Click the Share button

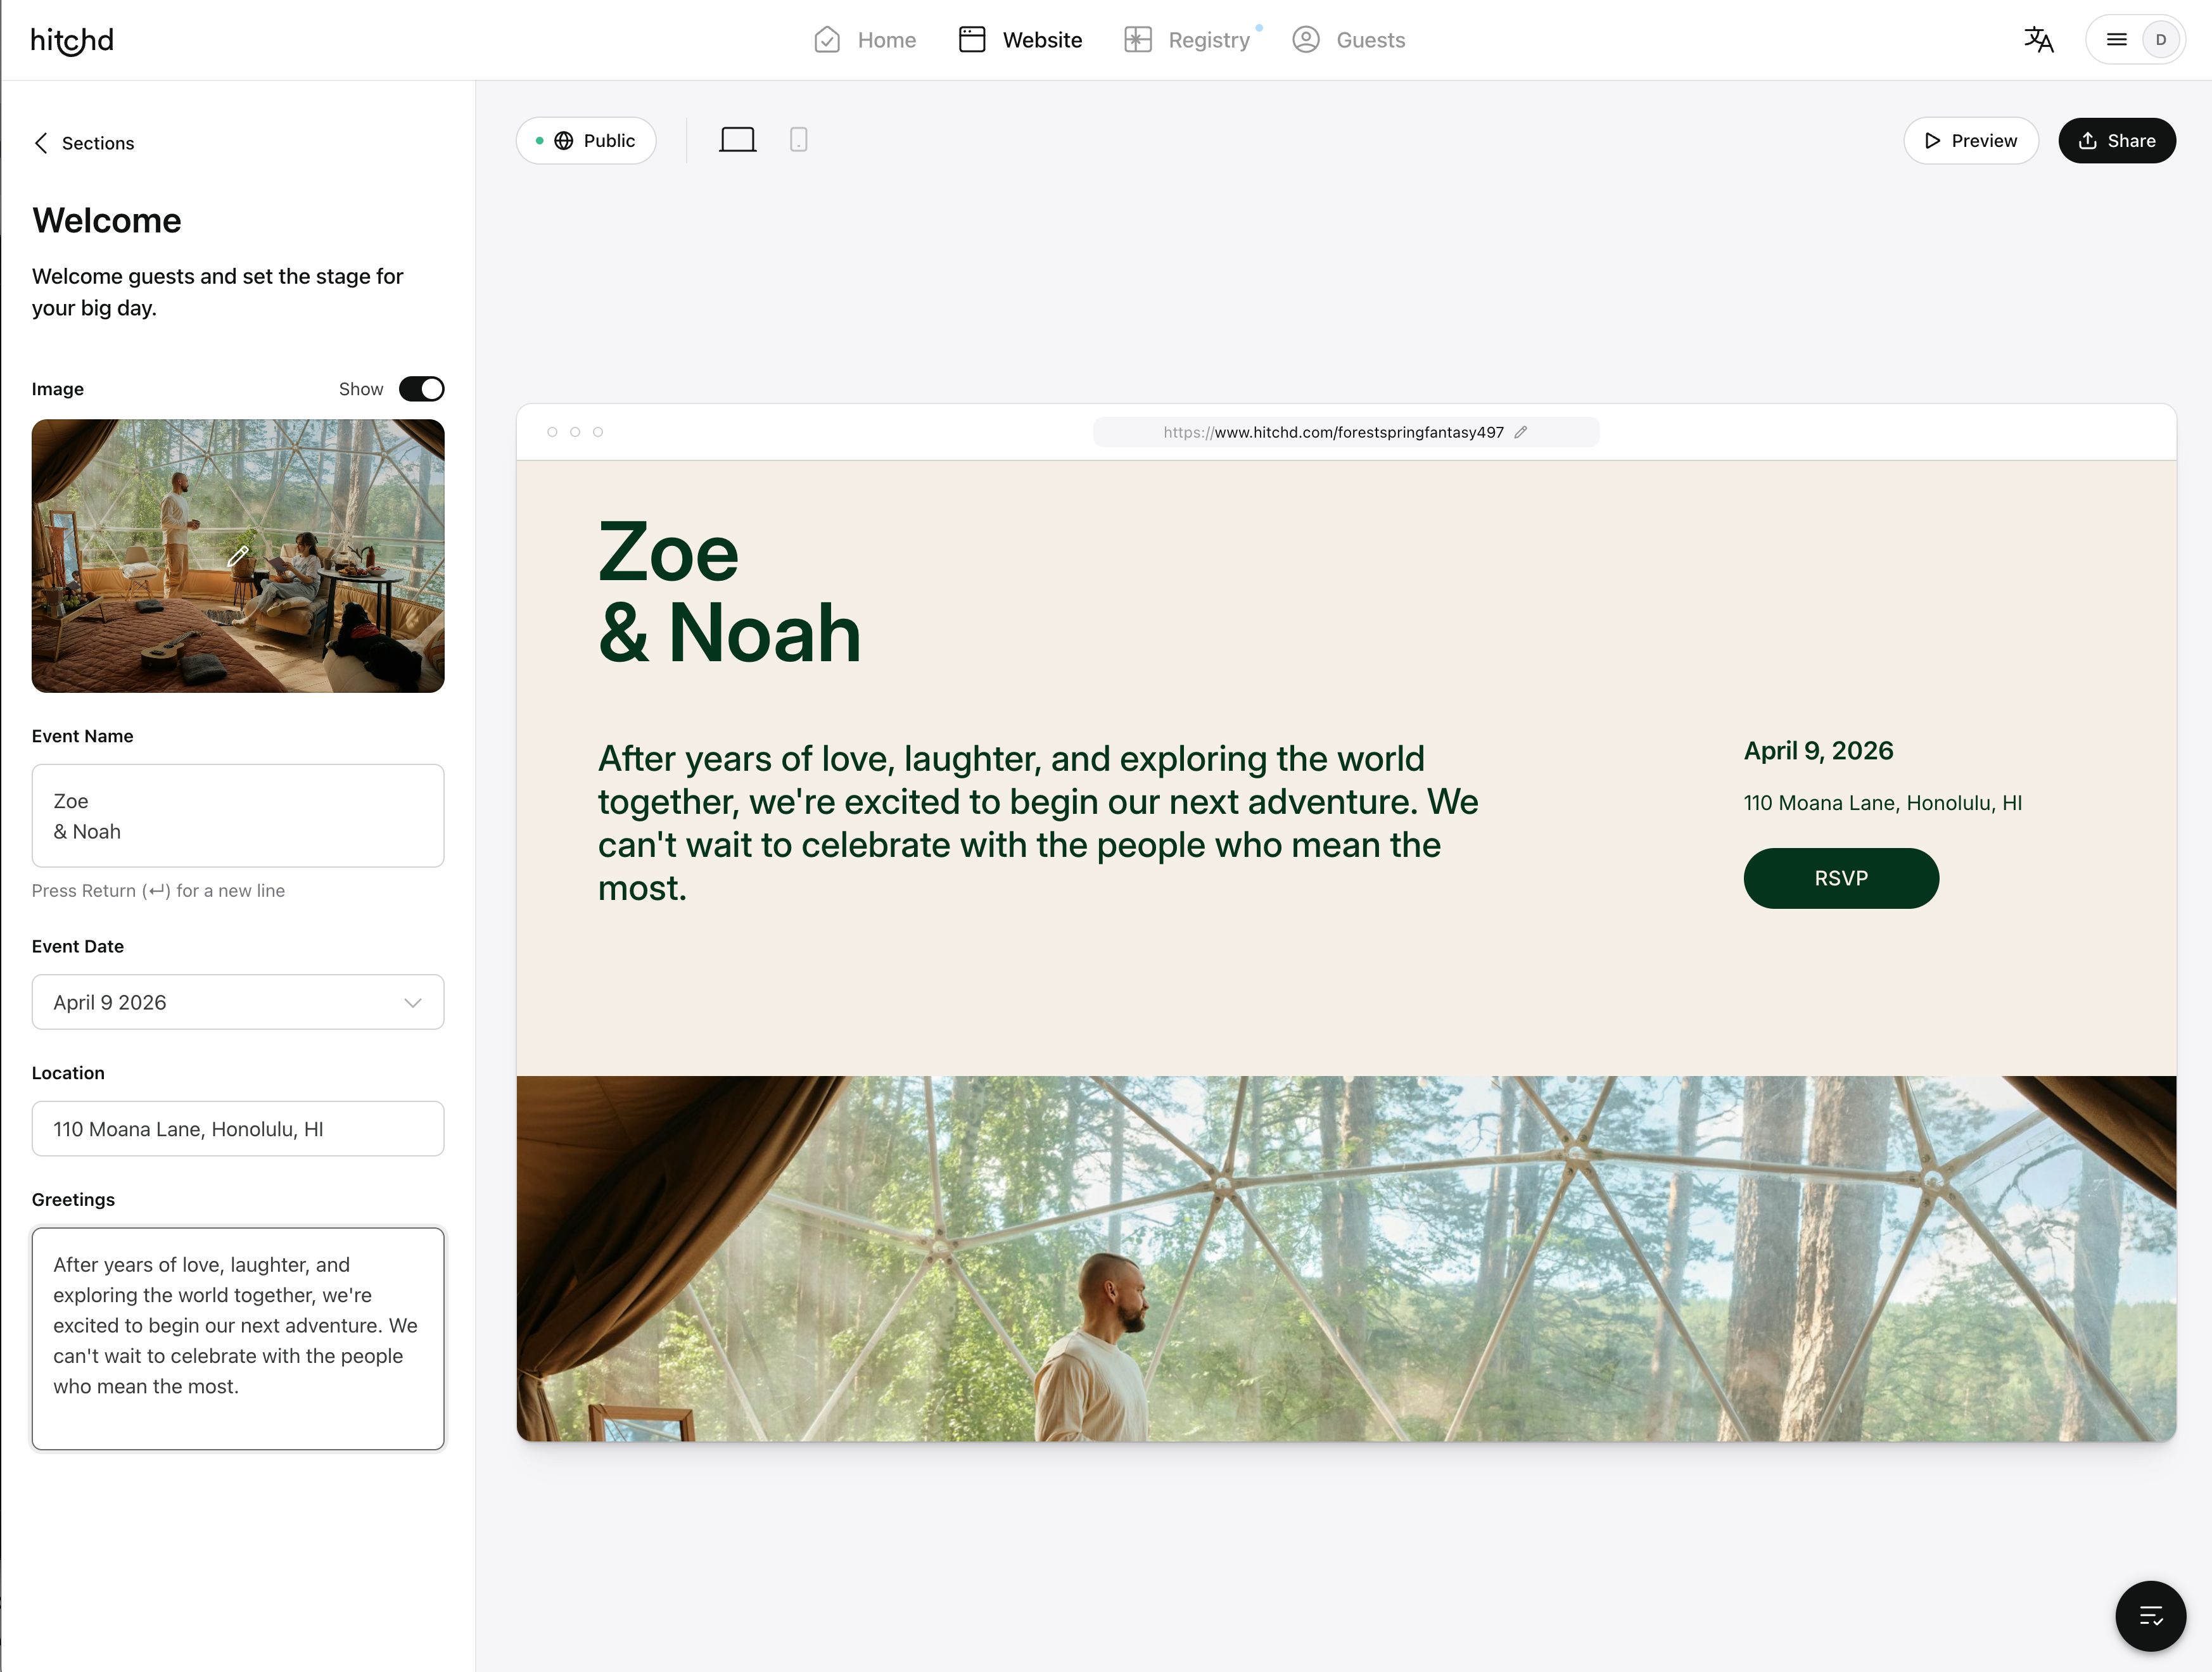click(2117, 141)
